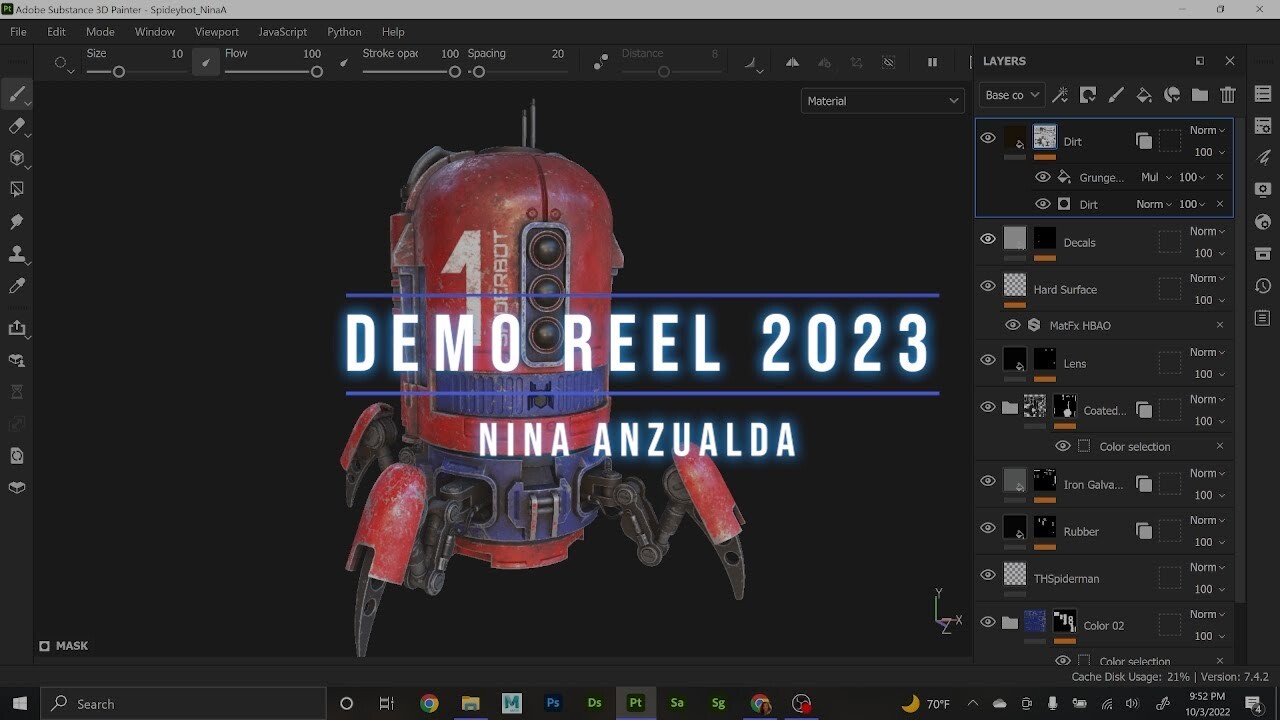Screen dimensions: 1280x720
Task: Open the Material viewport mode dropdown
Action: (x=882, y=100)
